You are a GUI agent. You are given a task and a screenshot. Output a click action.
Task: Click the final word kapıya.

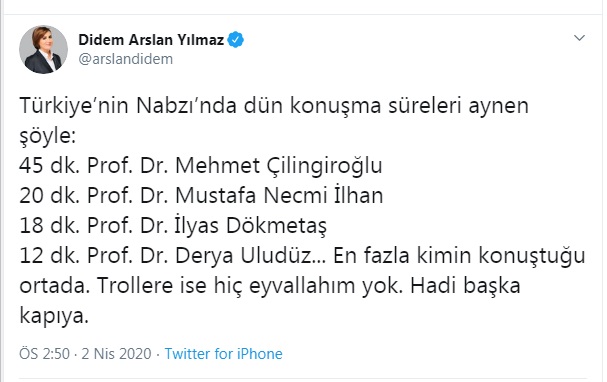(54, 317)
